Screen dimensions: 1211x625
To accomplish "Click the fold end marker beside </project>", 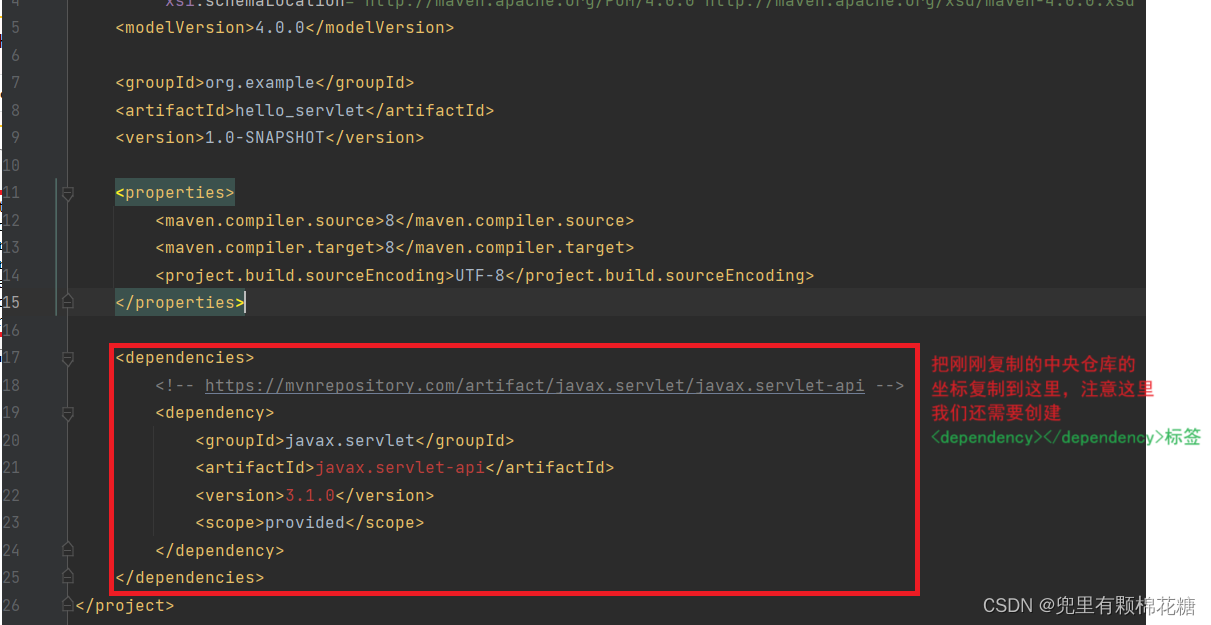I will pyautogui.click(x=68, y=603).
